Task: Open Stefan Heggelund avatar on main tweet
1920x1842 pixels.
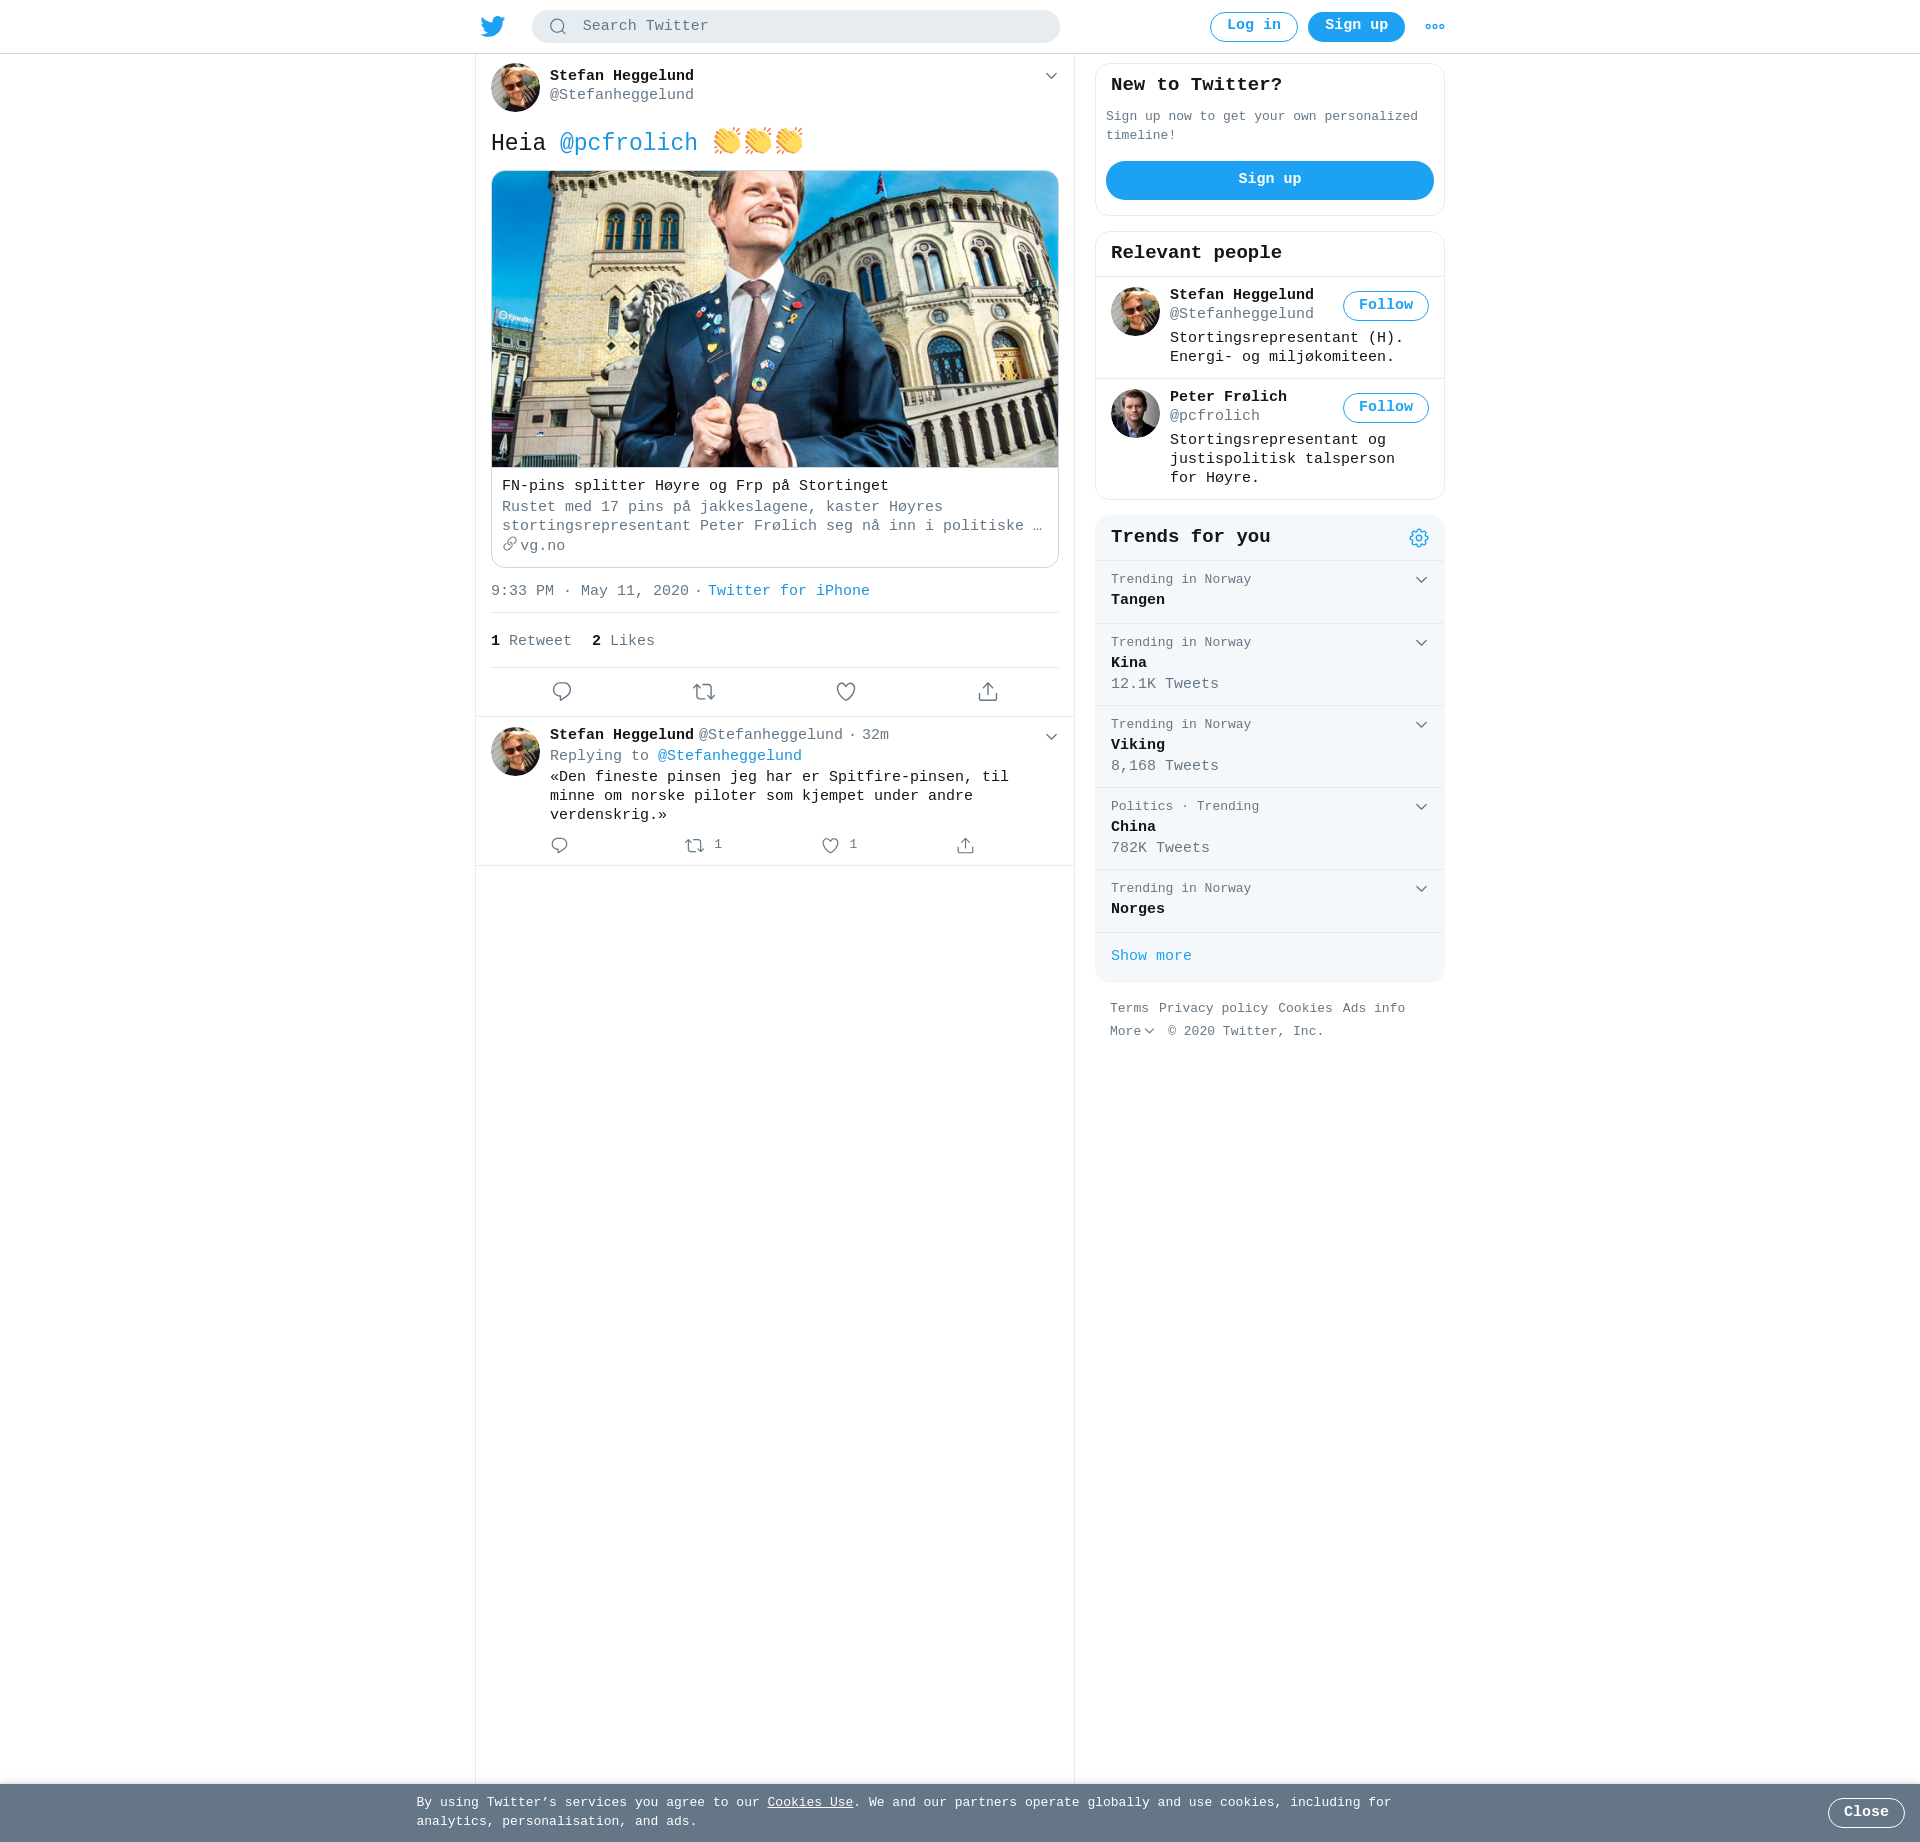Action: pos(515,88)
